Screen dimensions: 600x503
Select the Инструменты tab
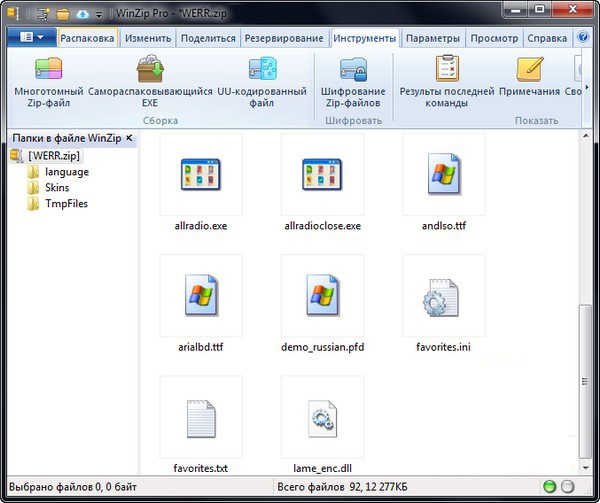365,38
